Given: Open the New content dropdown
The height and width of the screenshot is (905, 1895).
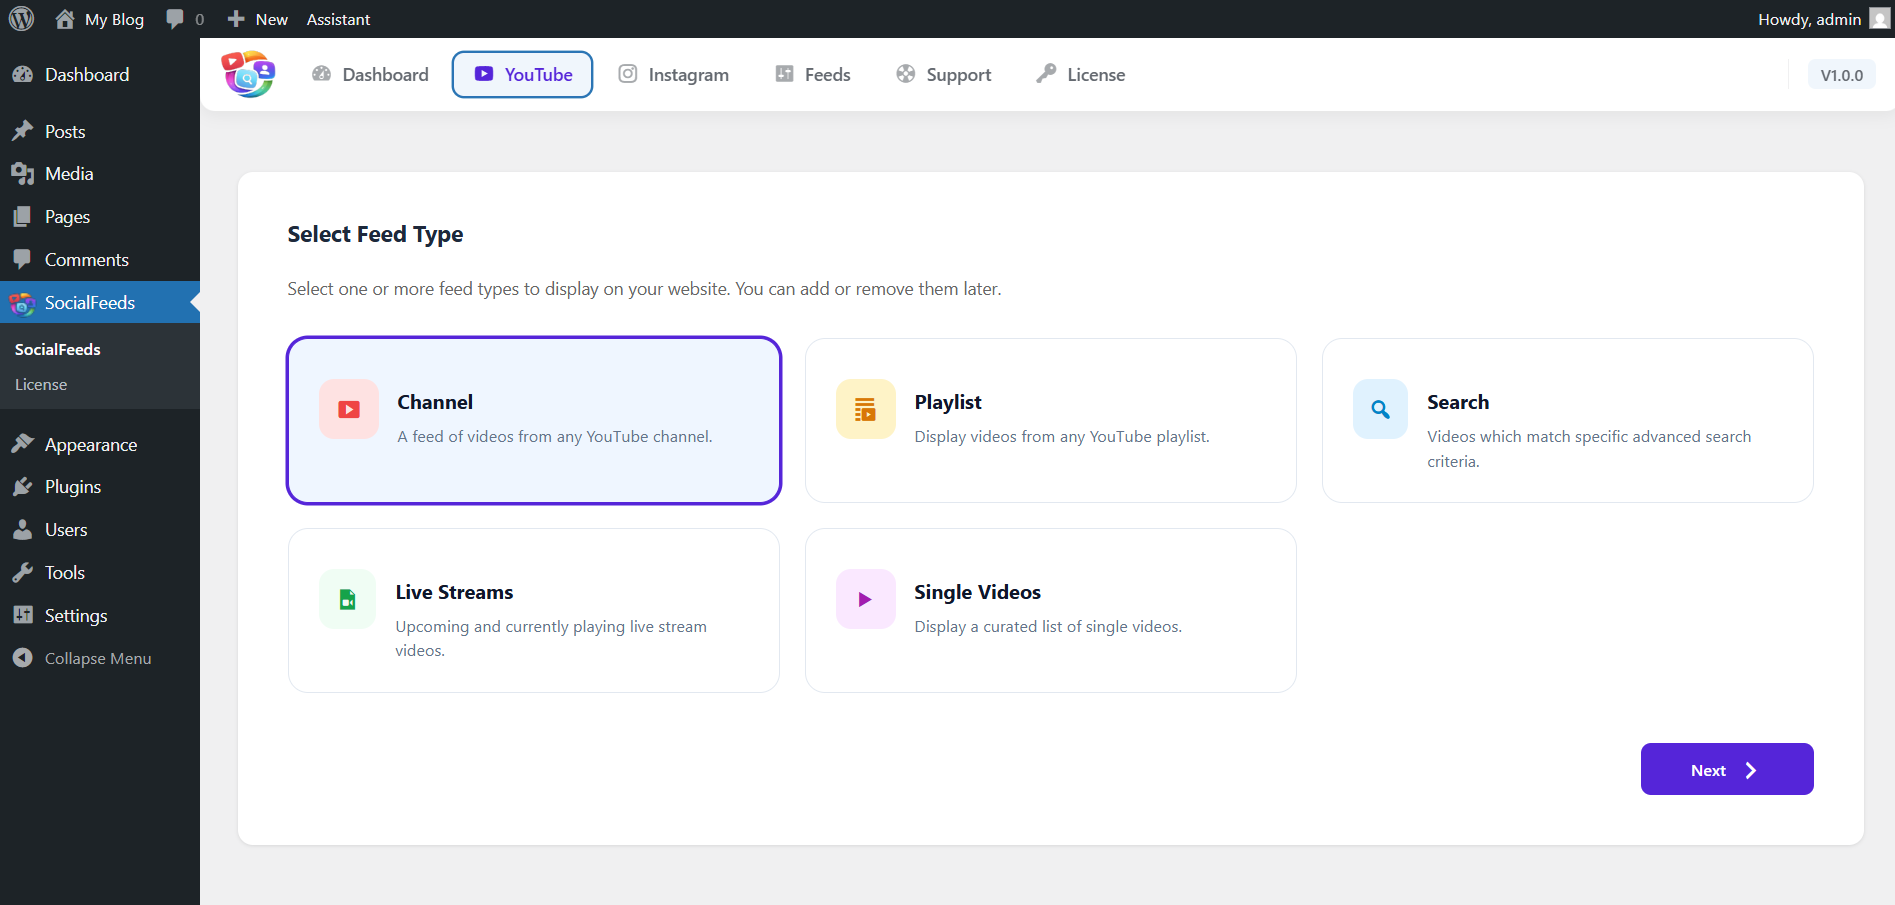Looking at the screenshot, I should (x=258, y=19).
